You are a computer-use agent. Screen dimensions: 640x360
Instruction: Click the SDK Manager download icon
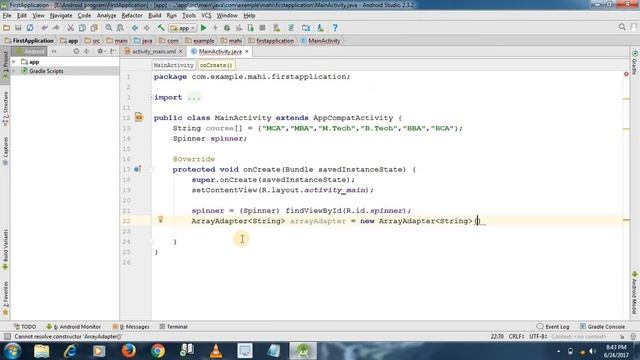[x=320, y=28]
